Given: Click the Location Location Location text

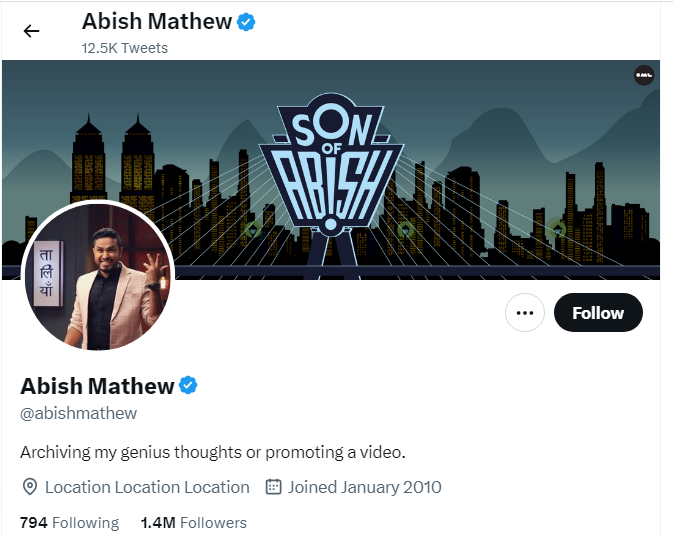Looking at the screenshot, I should click(147, 487).
